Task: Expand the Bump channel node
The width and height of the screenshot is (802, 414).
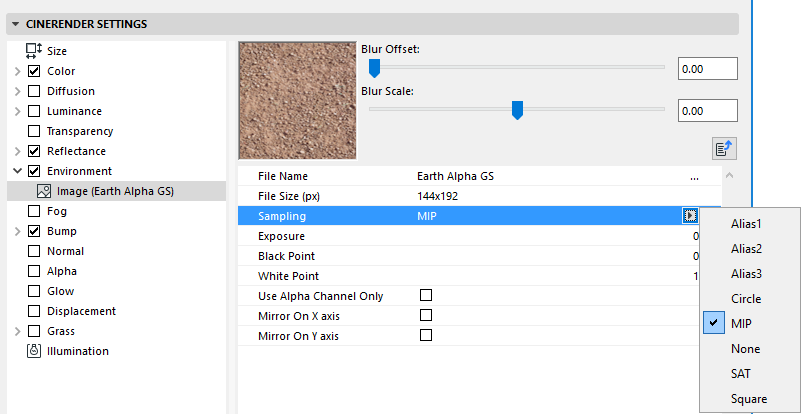Action: (x=17, y=231)
